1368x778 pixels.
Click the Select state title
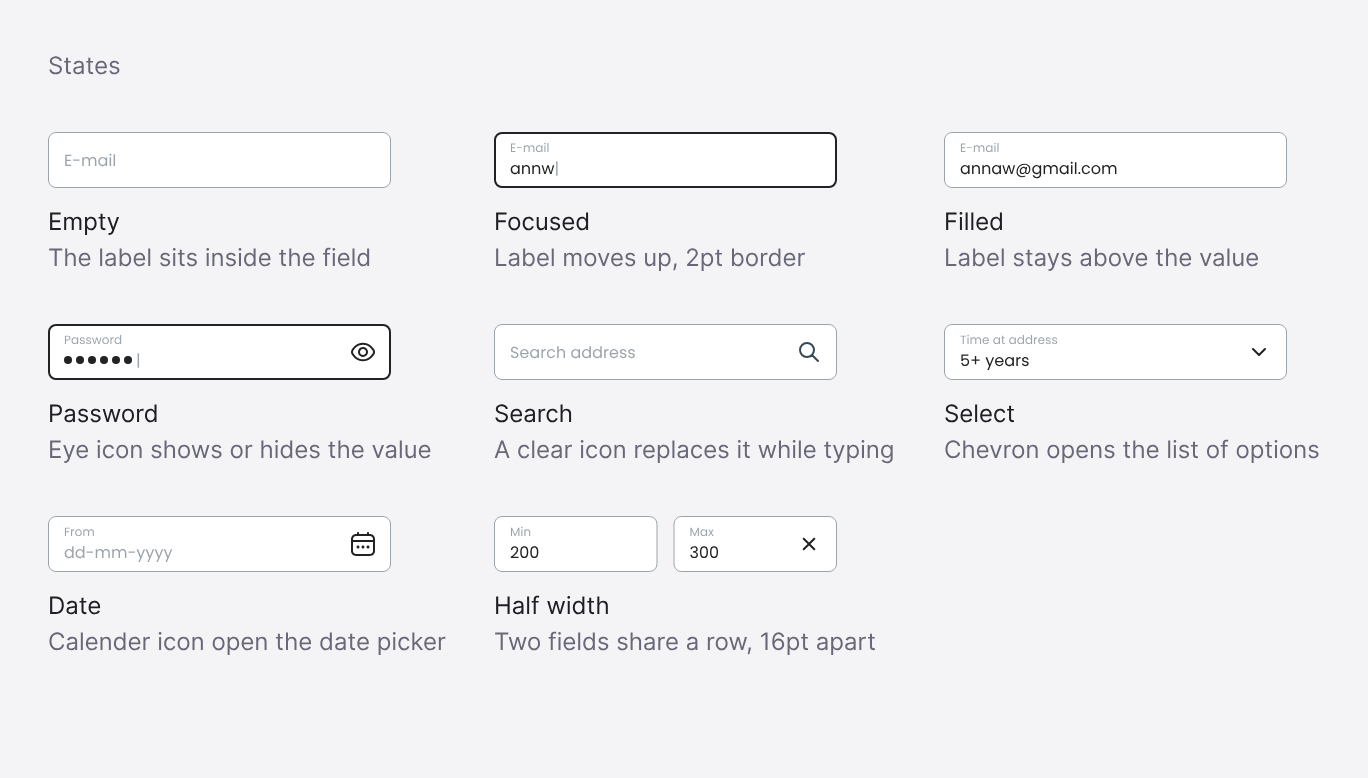979,414
